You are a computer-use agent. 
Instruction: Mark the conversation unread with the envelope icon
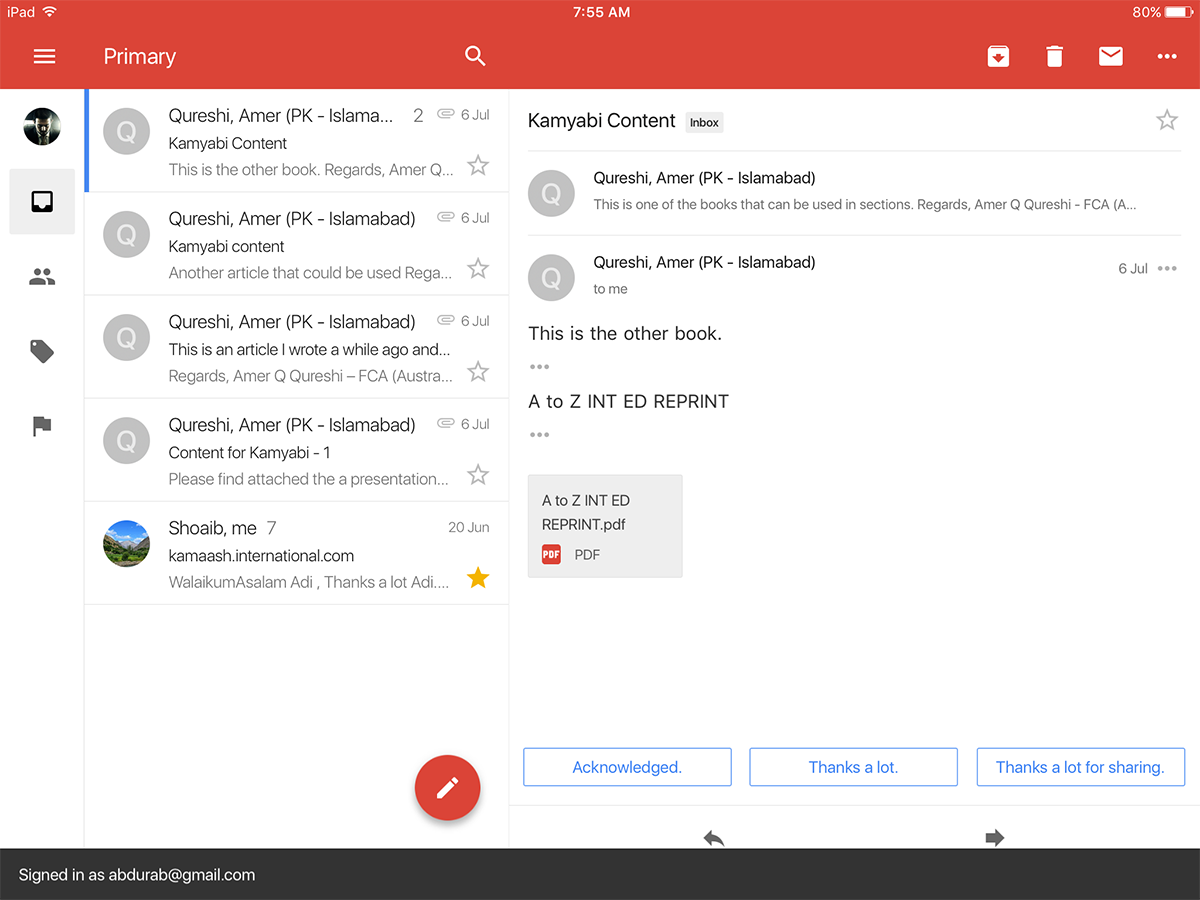coord(1111,57)
